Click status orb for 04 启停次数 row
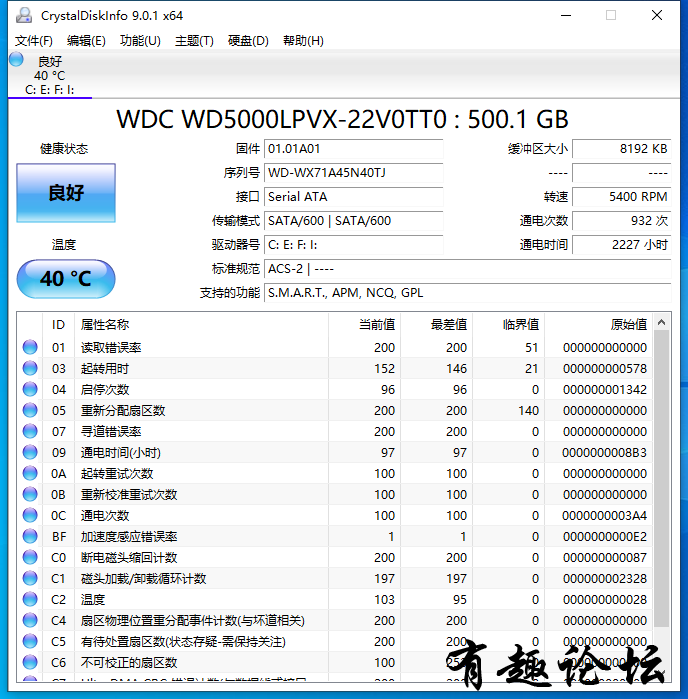 point(30,389)
